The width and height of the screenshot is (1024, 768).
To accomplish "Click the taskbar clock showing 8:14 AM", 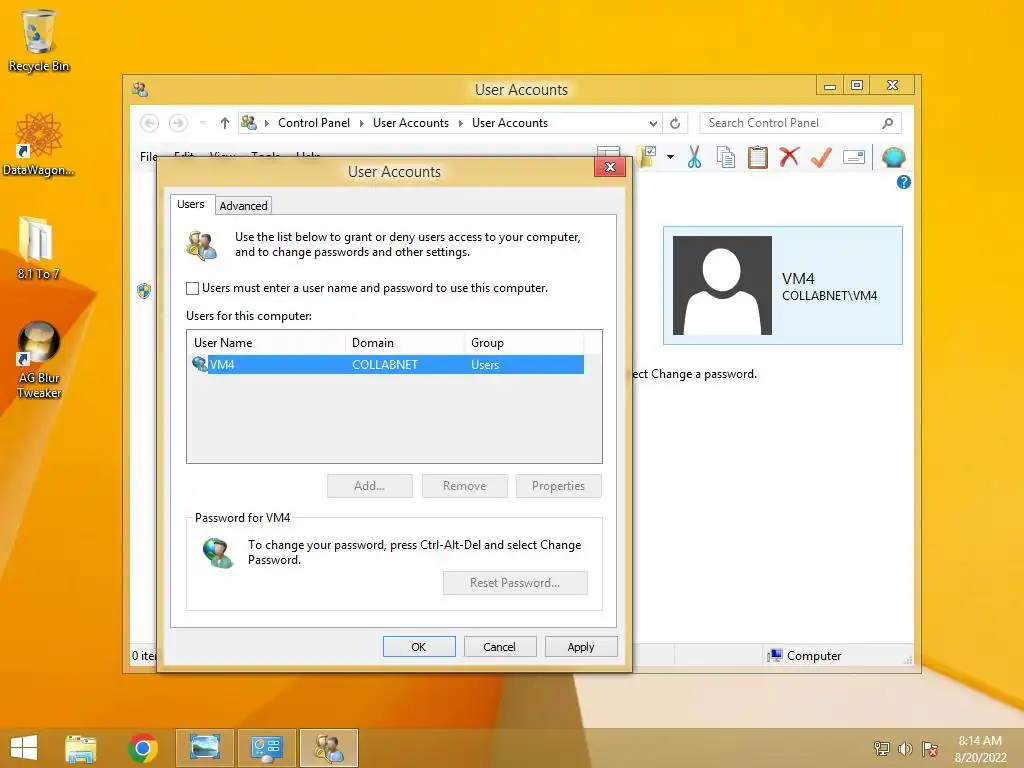I will (980, 749).
